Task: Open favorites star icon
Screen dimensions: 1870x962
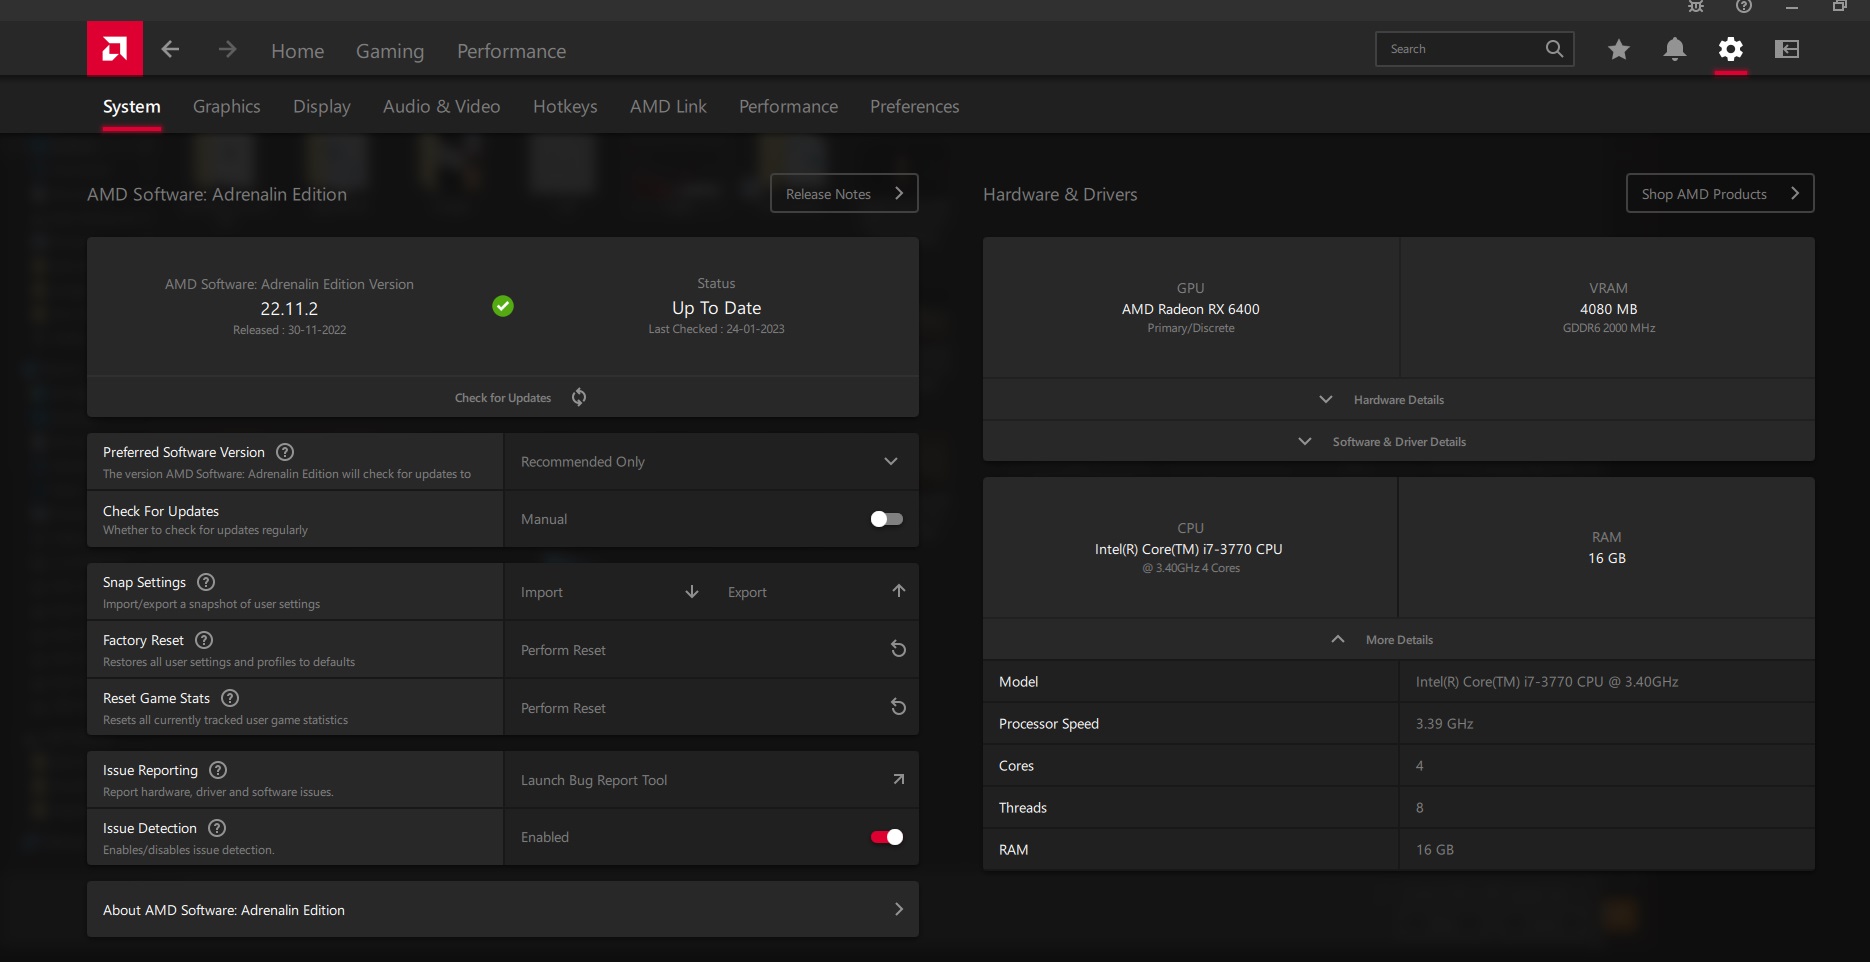Action: (x=1619, y=49)
